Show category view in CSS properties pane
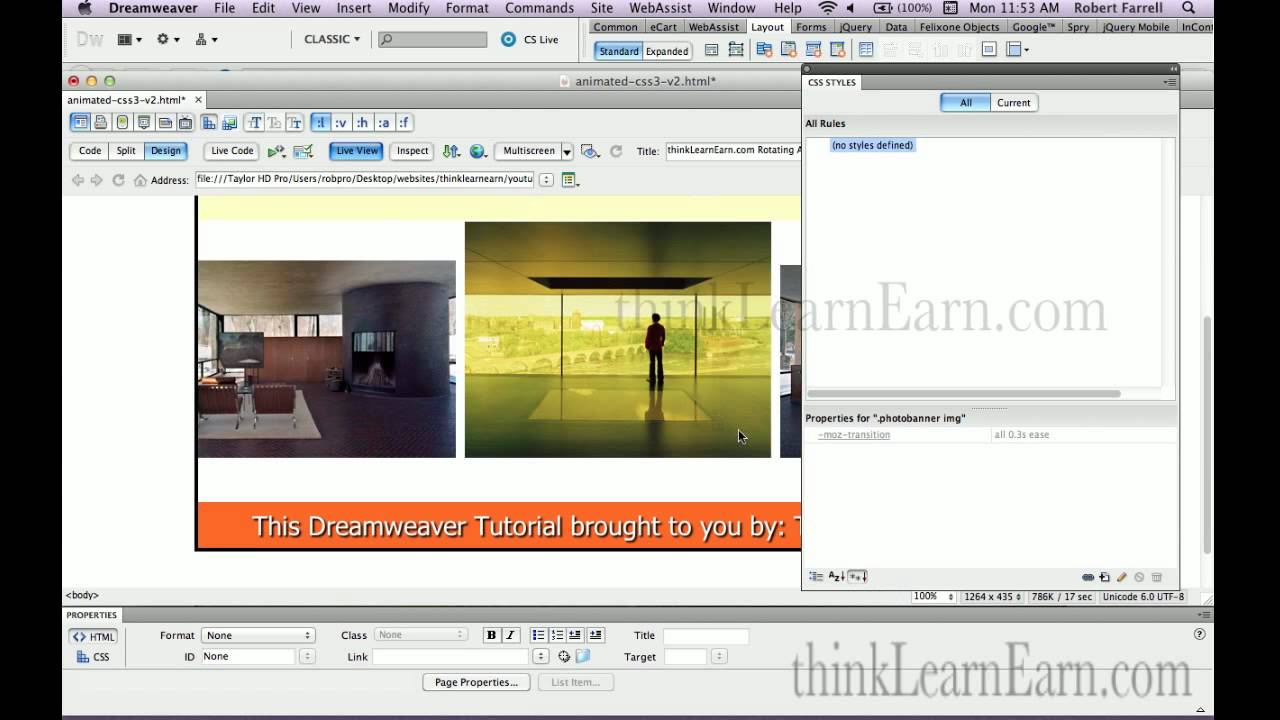 816,577
